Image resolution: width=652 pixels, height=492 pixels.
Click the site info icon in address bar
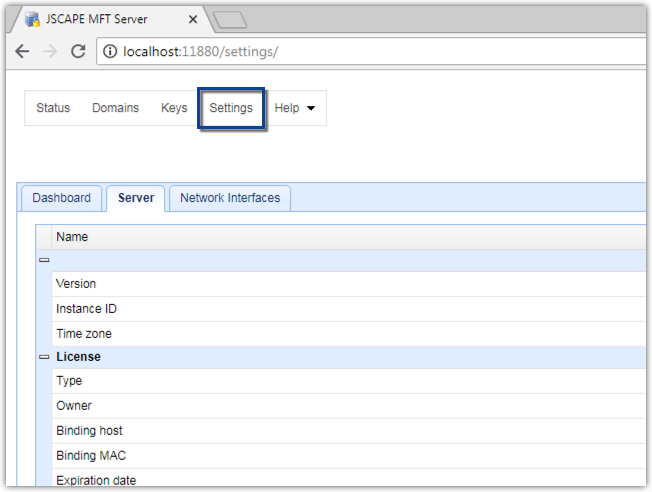(110, 52)
